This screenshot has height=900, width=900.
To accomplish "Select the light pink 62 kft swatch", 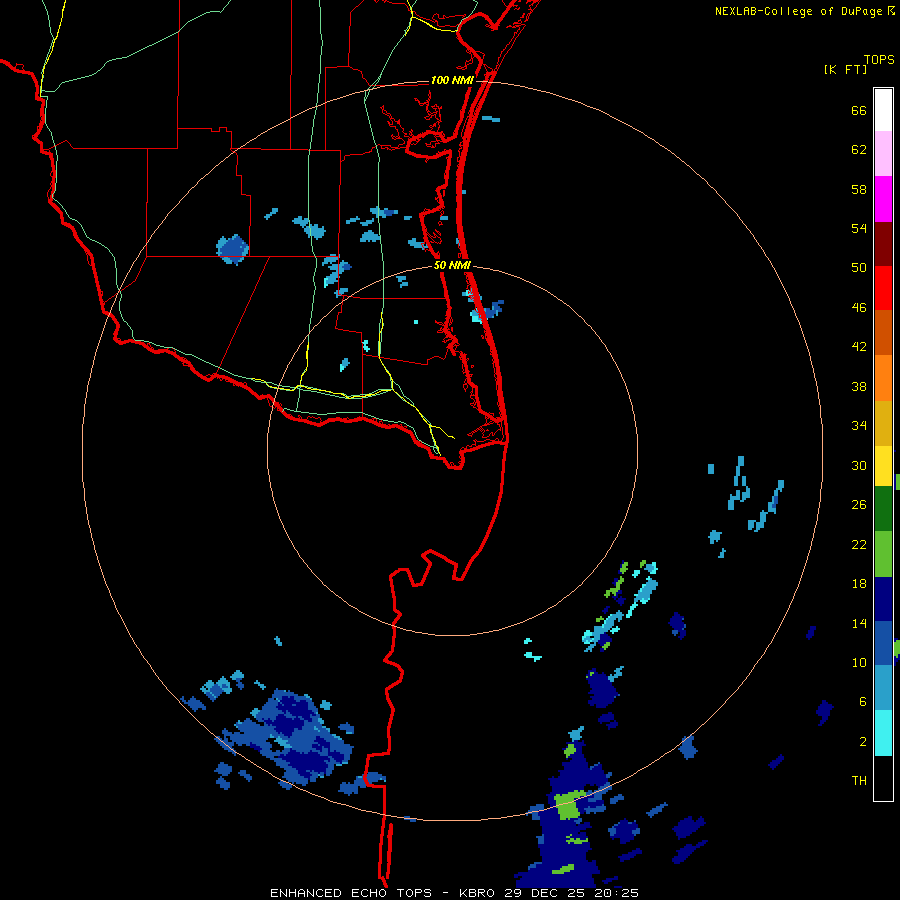I will (883, 154).
